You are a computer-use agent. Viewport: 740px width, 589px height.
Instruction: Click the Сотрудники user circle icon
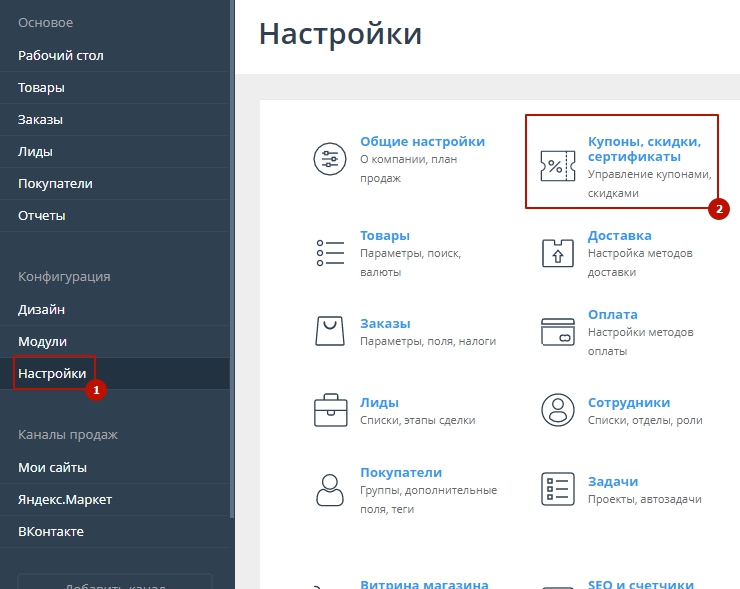point(556,410)
